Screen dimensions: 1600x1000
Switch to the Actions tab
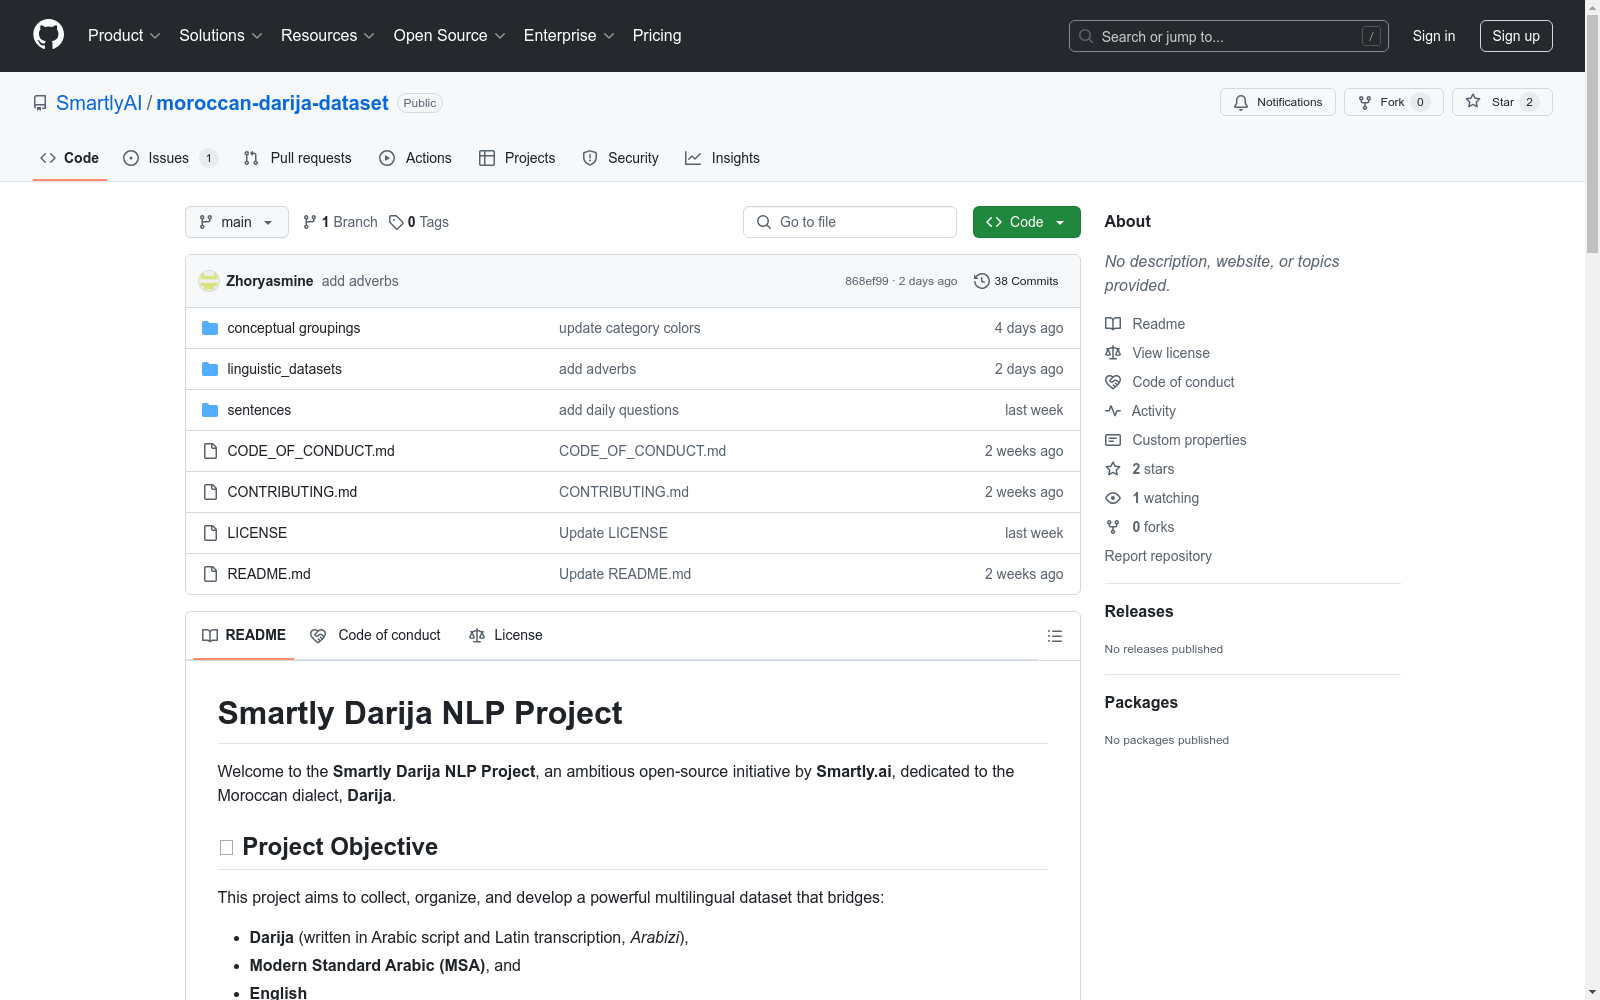[416, 158]
